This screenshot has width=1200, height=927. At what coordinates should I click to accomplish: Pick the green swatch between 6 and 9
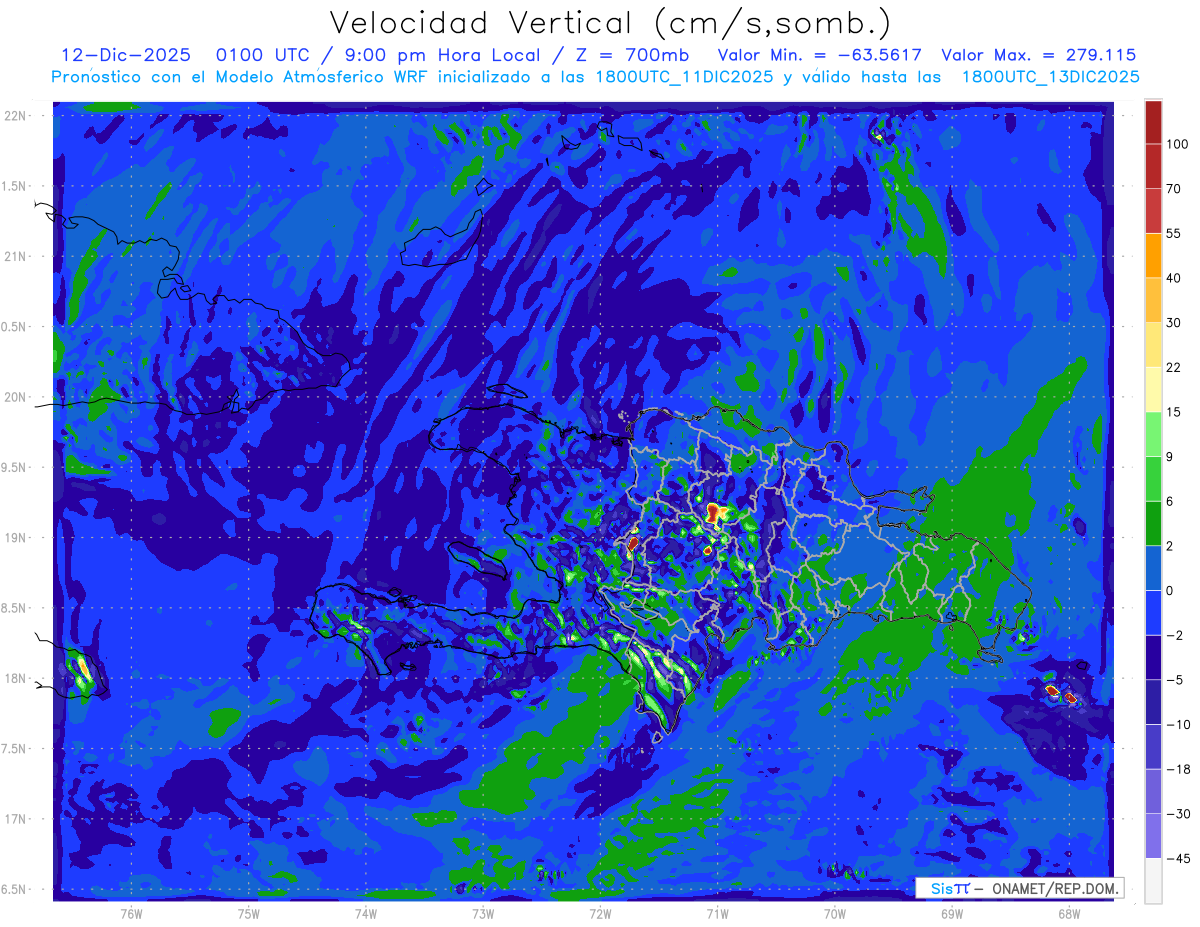pyautogui.click(x=1153, y=478)
